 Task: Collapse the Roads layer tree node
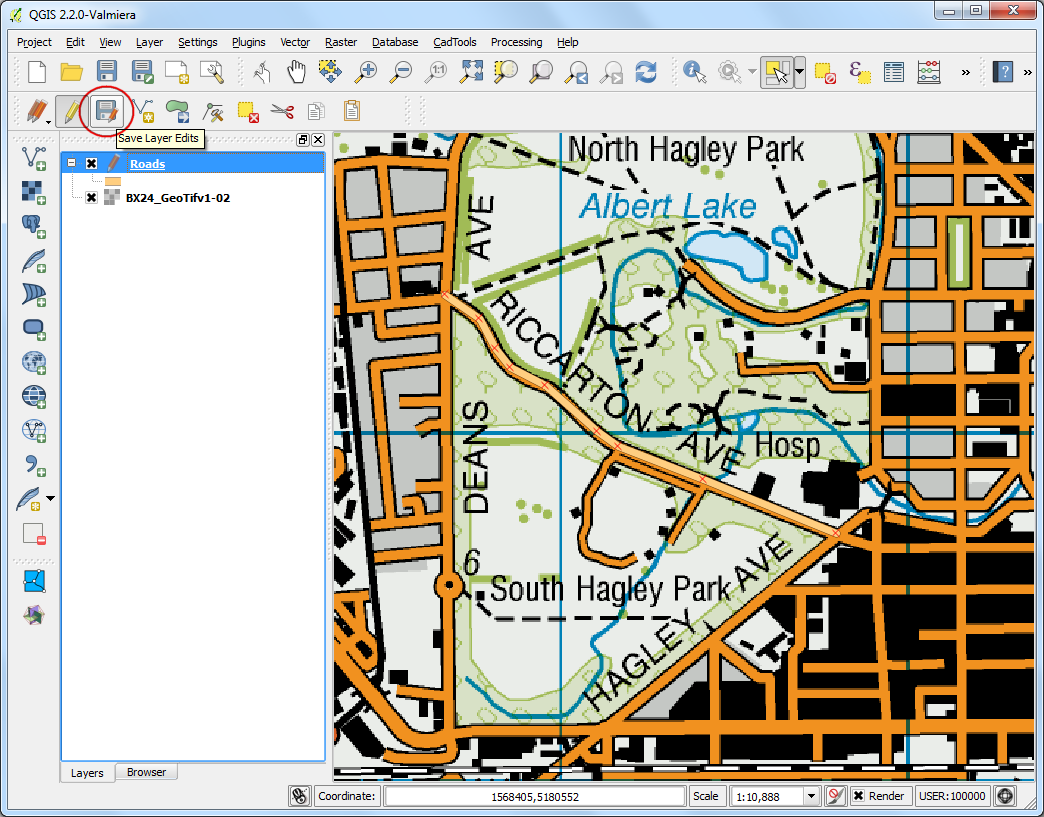pos(72,164)
